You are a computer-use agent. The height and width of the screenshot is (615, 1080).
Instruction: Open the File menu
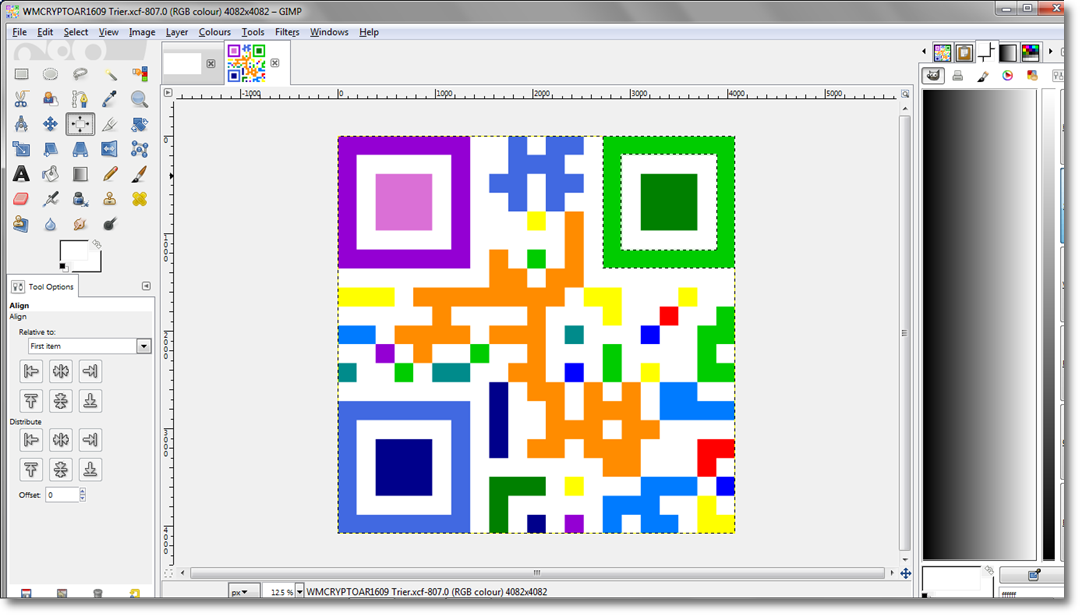click(19, 32)
